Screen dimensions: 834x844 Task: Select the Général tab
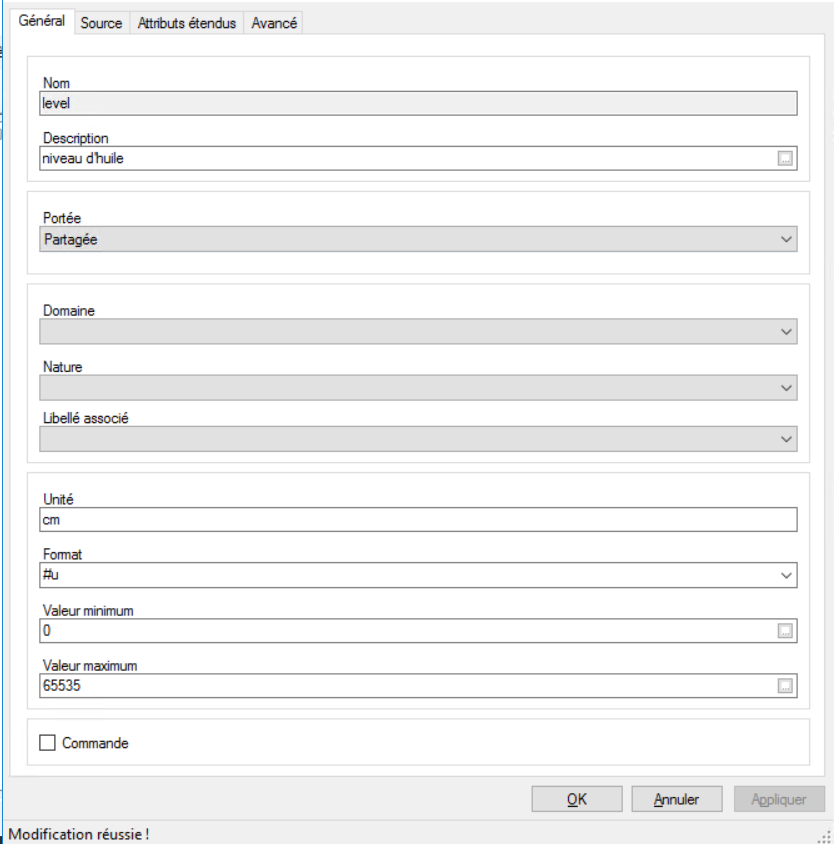pyautogui.click(x=42, y=21)
